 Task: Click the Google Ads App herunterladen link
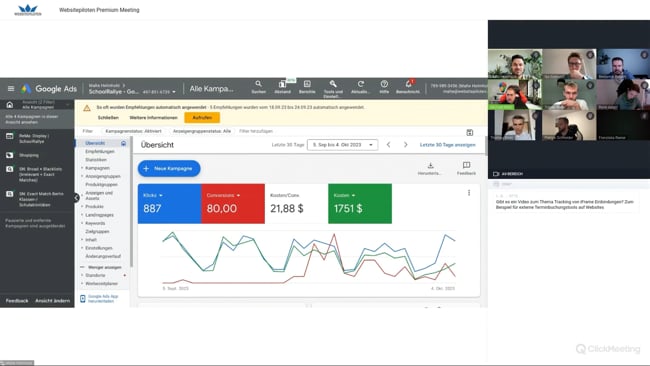103,298
